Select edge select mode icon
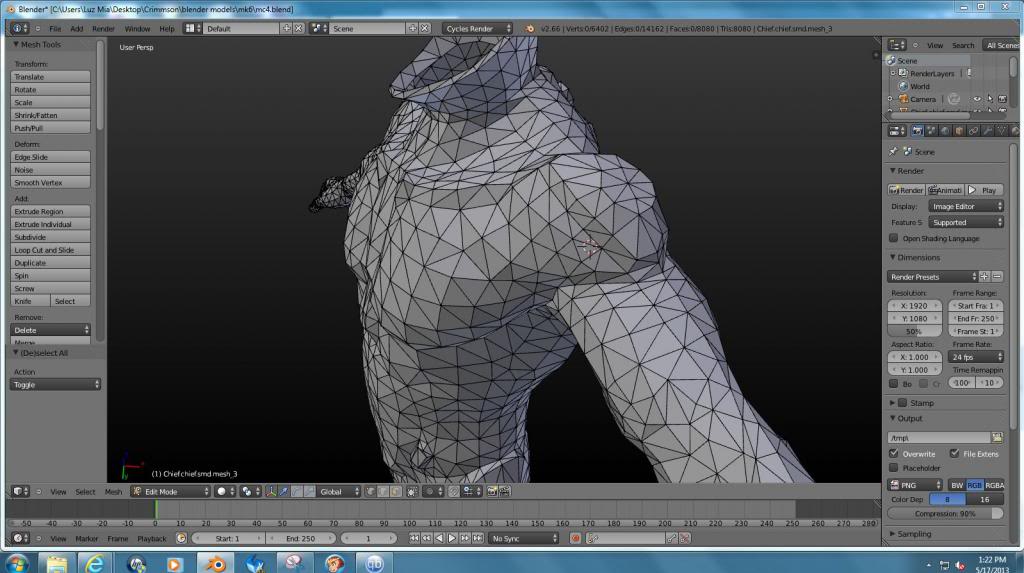Image resolution: width=1024 pixels, height=573 pixels. [x=383, y=491]
